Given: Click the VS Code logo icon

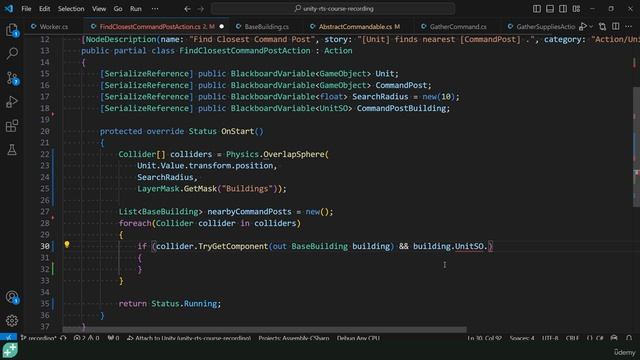Looking at the screenshot, I should point(9,9).
